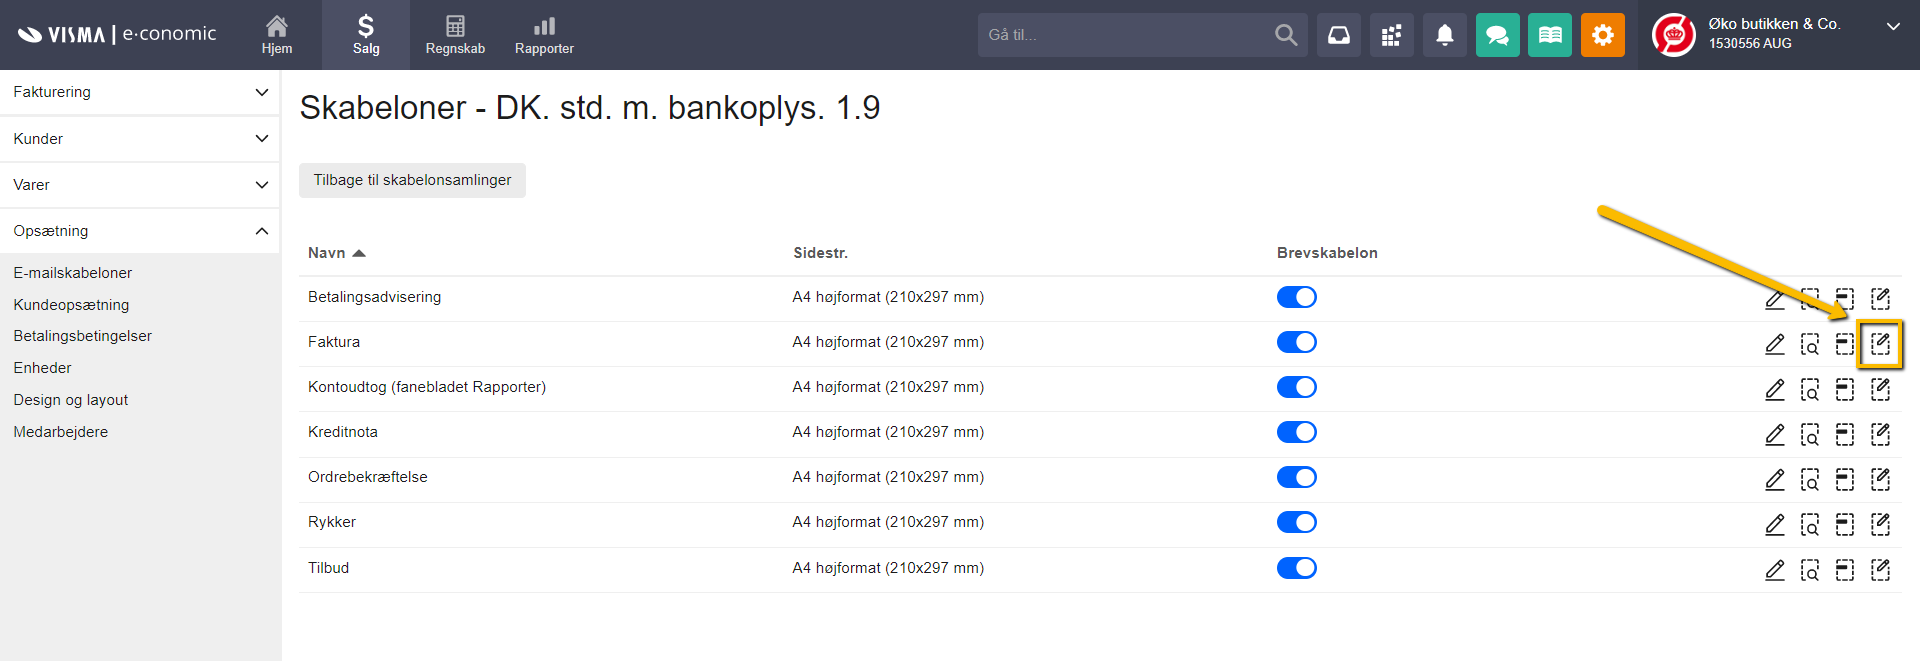
Task: Go to the Rapporter tab
Action: [544, 35]
